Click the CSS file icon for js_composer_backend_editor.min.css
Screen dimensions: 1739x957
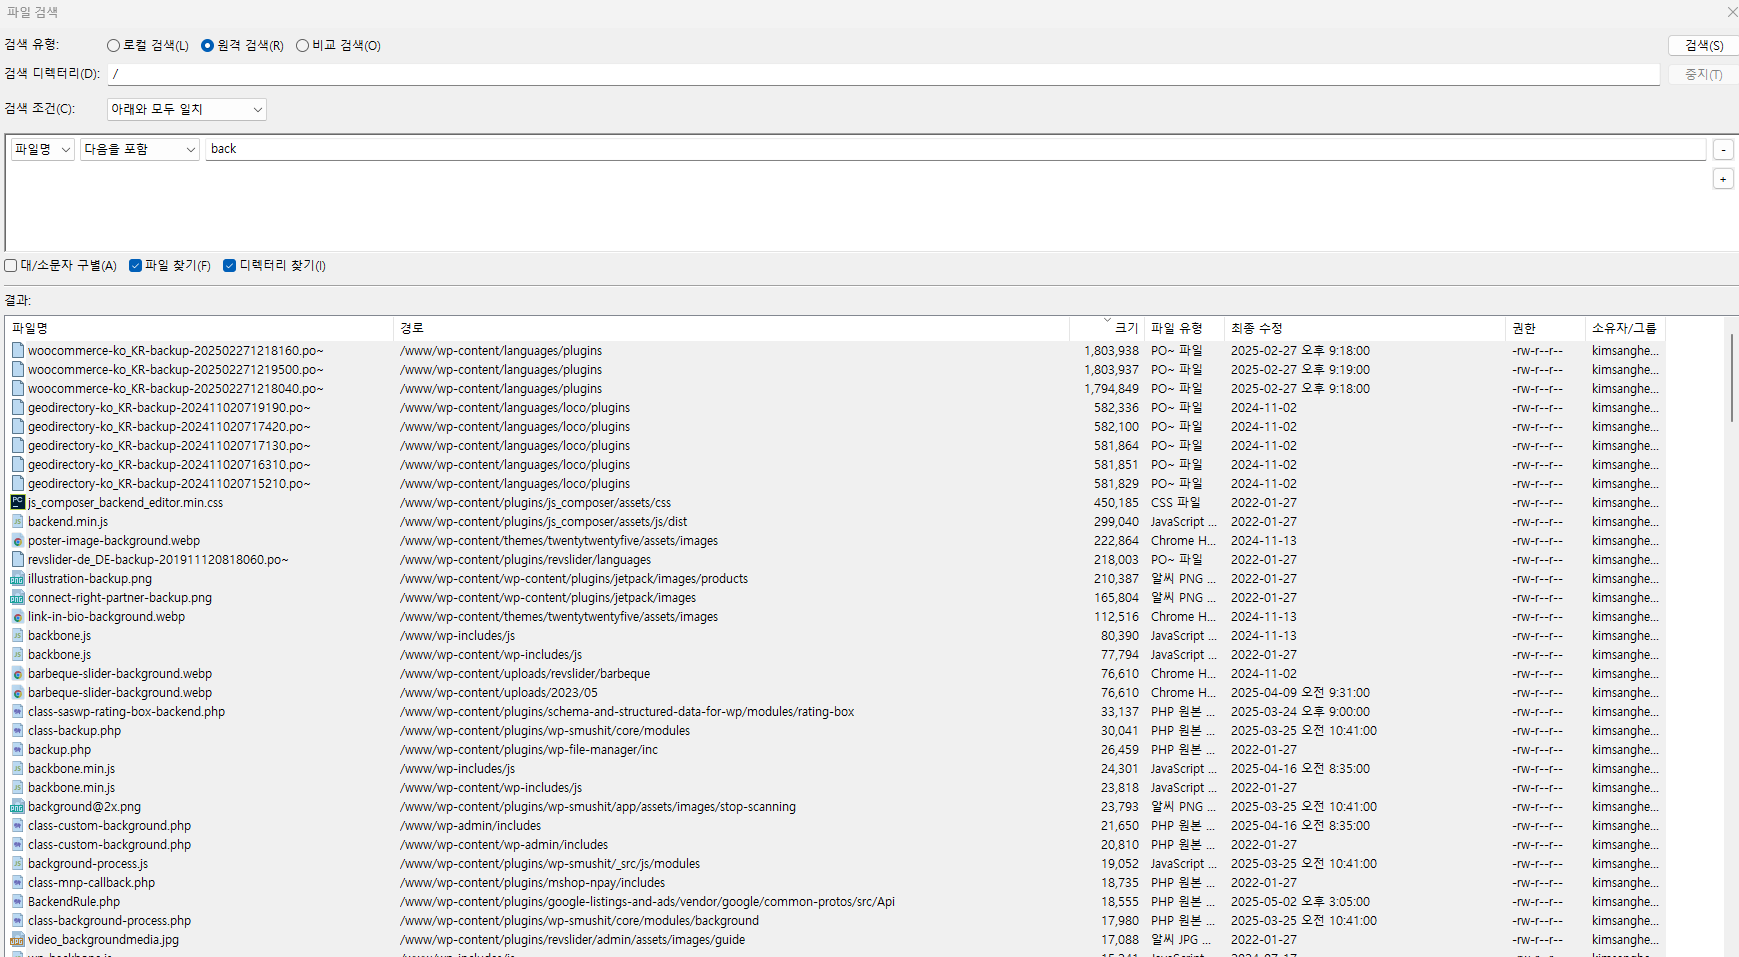click(x=17, y=503)
